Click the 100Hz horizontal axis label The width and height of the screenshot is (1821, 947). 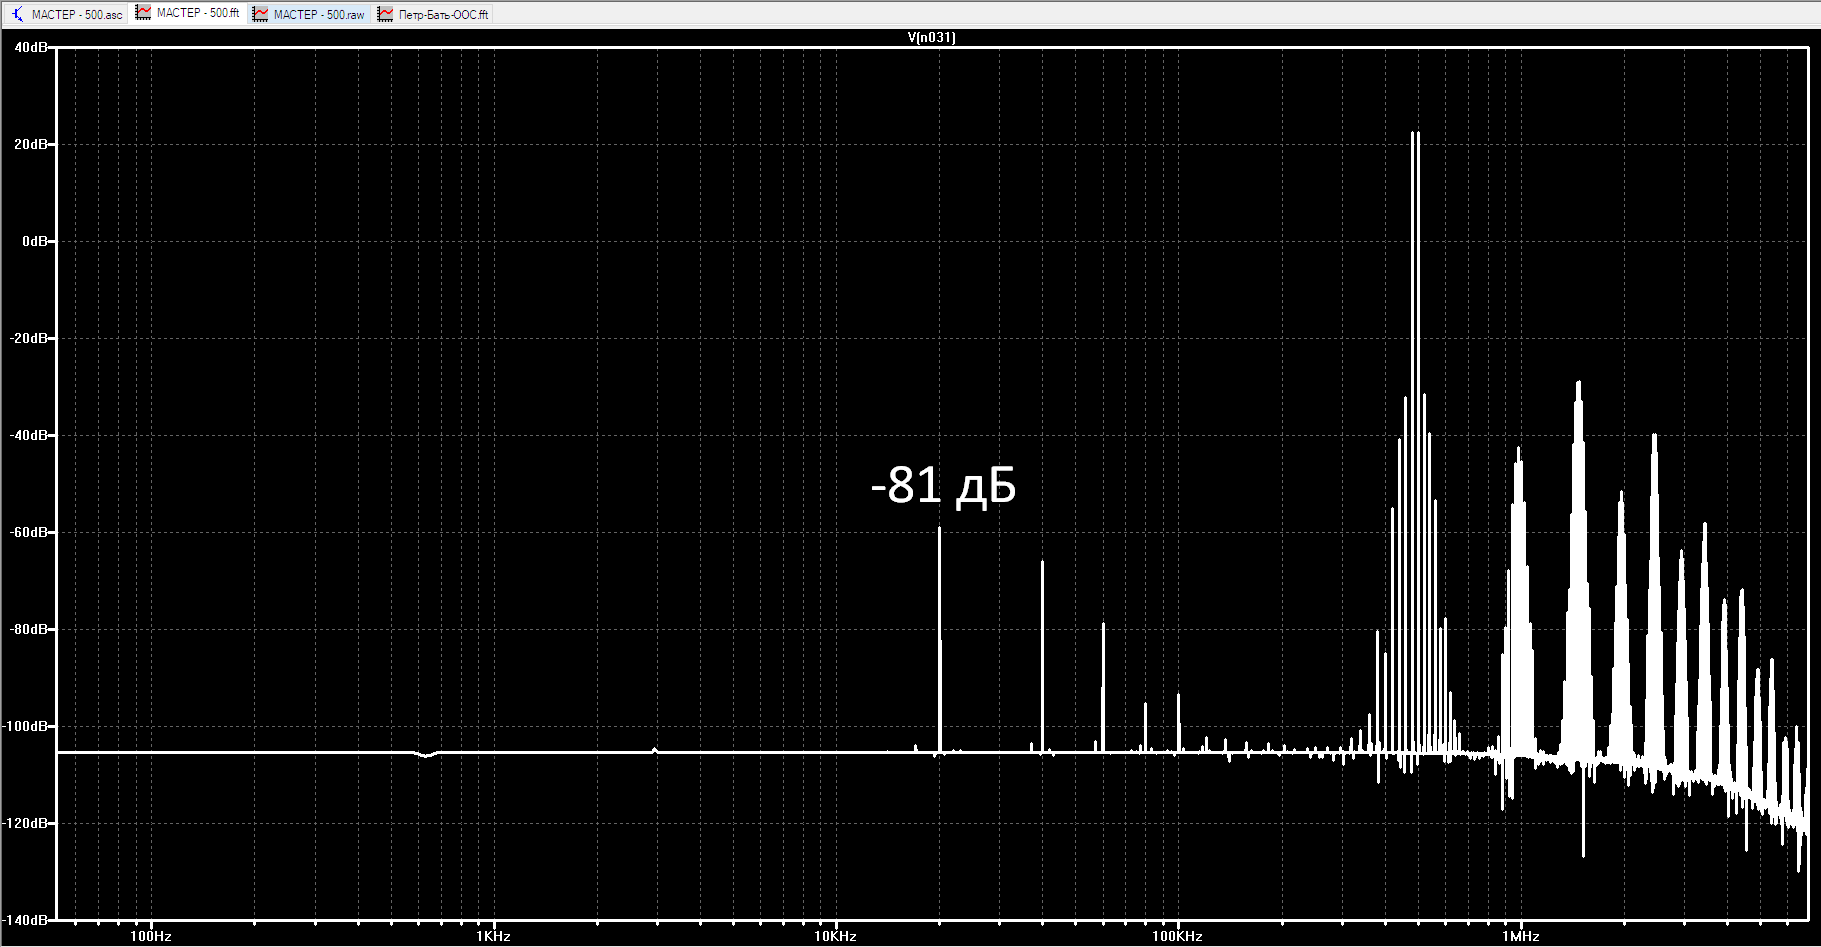click(x=151, y=936)
